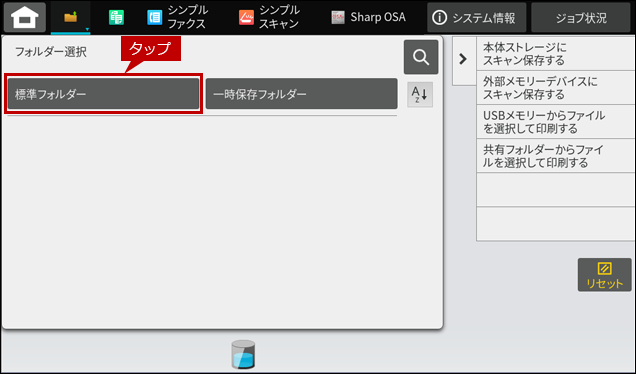Open システム情報

pyautogui.click(x=477, y=17)
